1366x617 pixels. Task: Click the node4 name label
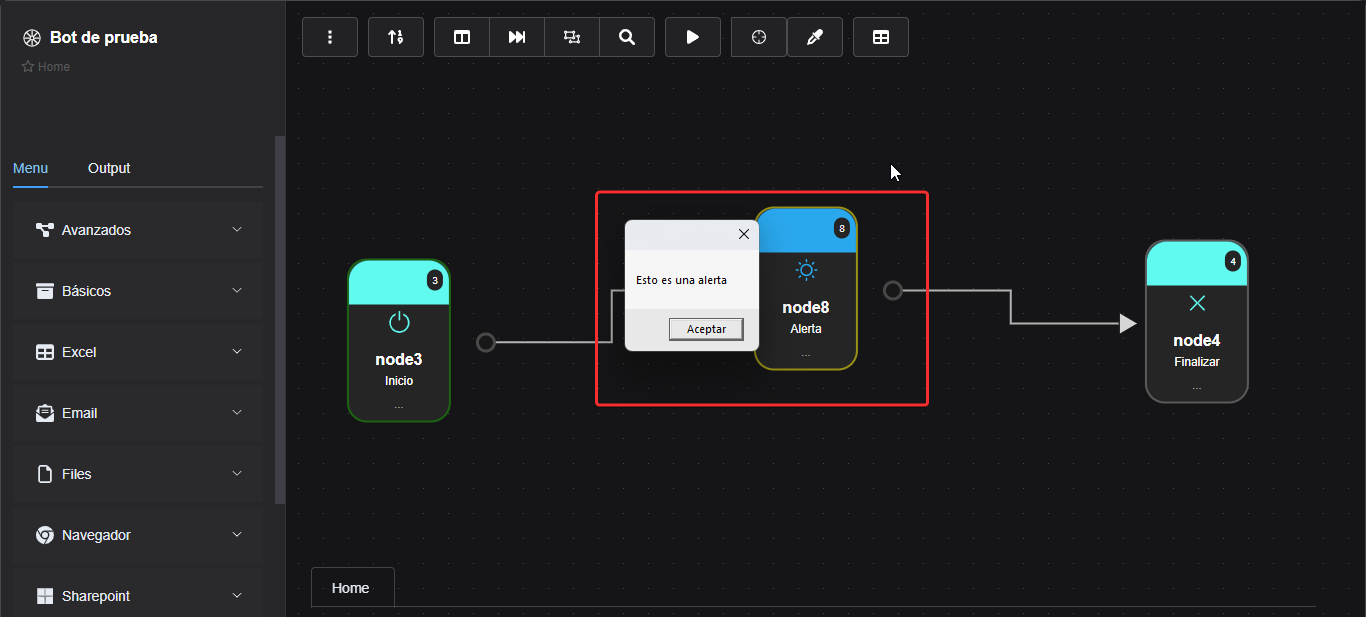coord(1197,340)
